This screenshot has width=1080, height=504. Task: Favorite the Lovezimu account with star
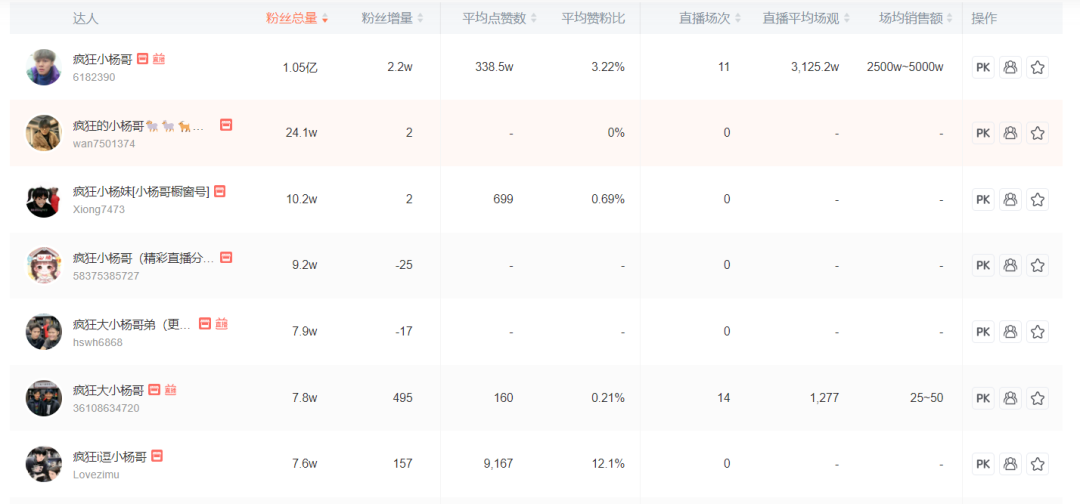point(1038,463)
